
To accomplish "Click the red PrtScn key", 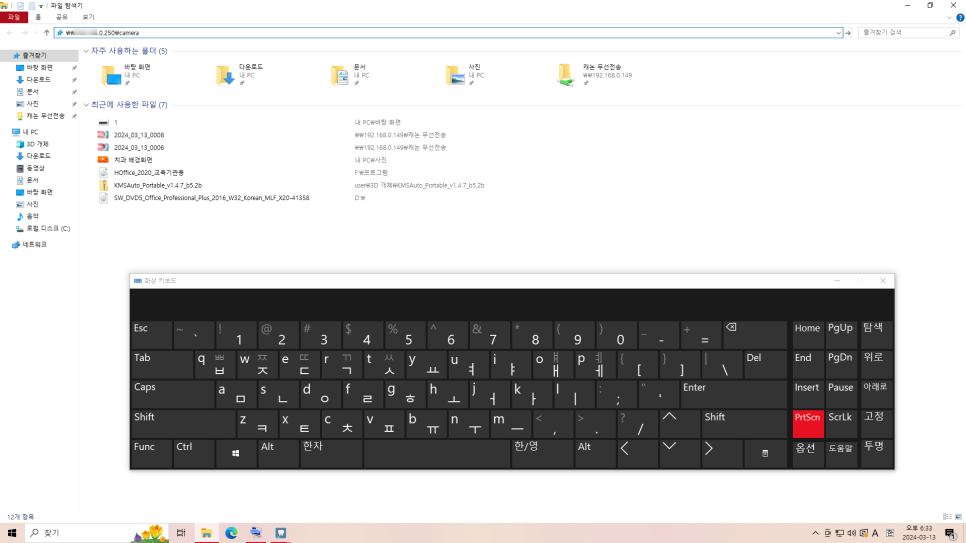I will pyautogui.click(x=808, y=423).
